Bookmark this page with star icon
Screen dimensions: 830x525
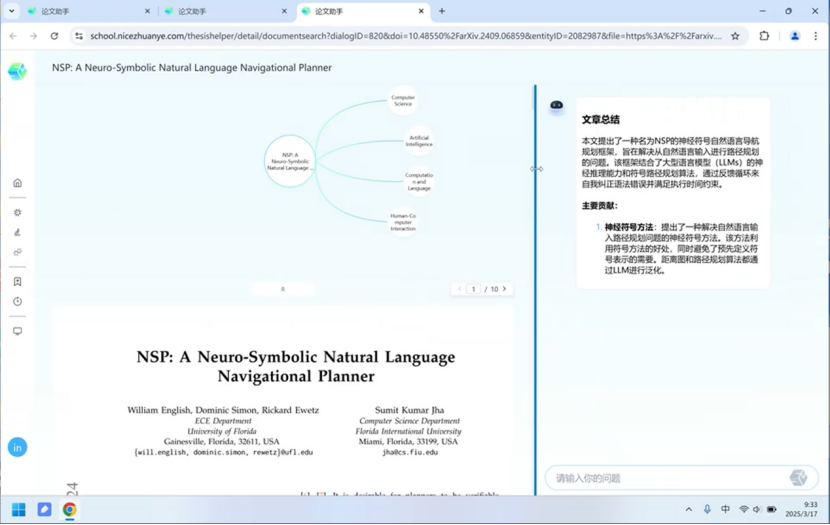pos(735,36)
